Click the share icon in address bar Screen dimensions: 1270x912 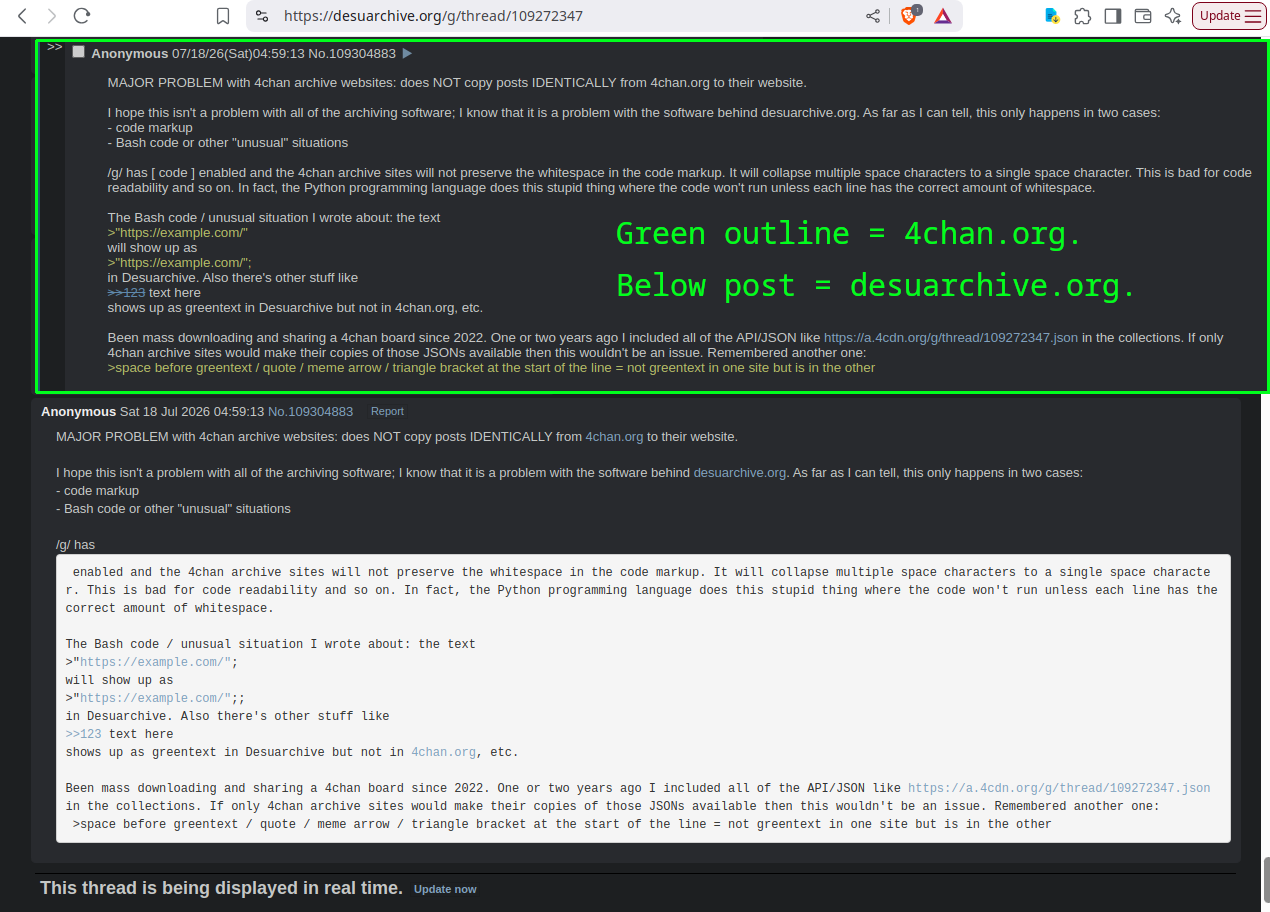point(873,16)
